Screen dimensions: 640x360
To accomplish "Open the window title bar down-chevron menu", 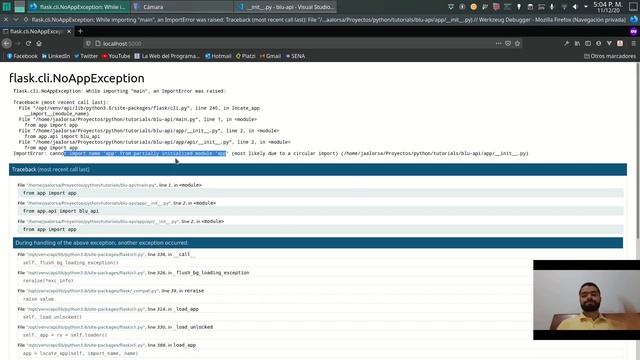I will 16,19.
